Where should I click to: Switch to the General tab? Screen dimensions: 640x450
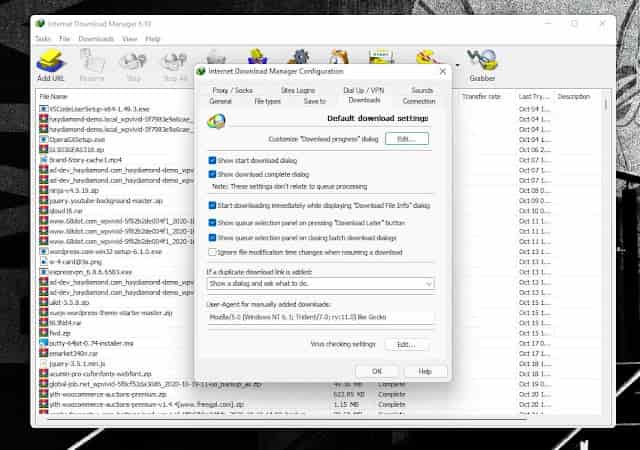pyautogui.click(x=220, y=101)
